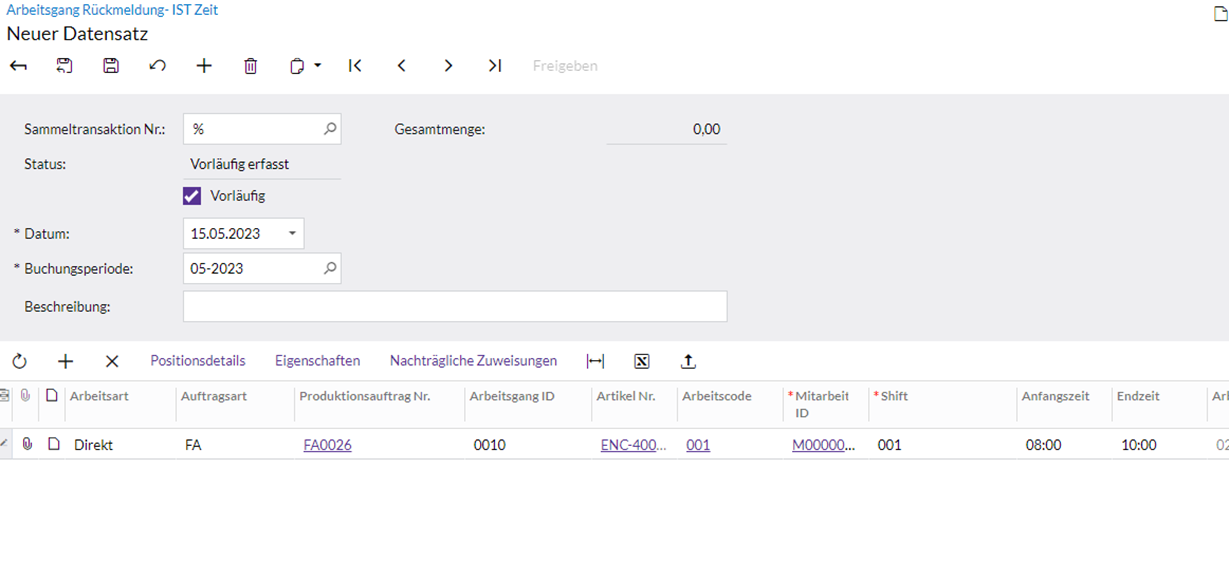Add a new record with the top plus icon
This screenshot has height=562, width=1229.
click(x=204, y=66)
